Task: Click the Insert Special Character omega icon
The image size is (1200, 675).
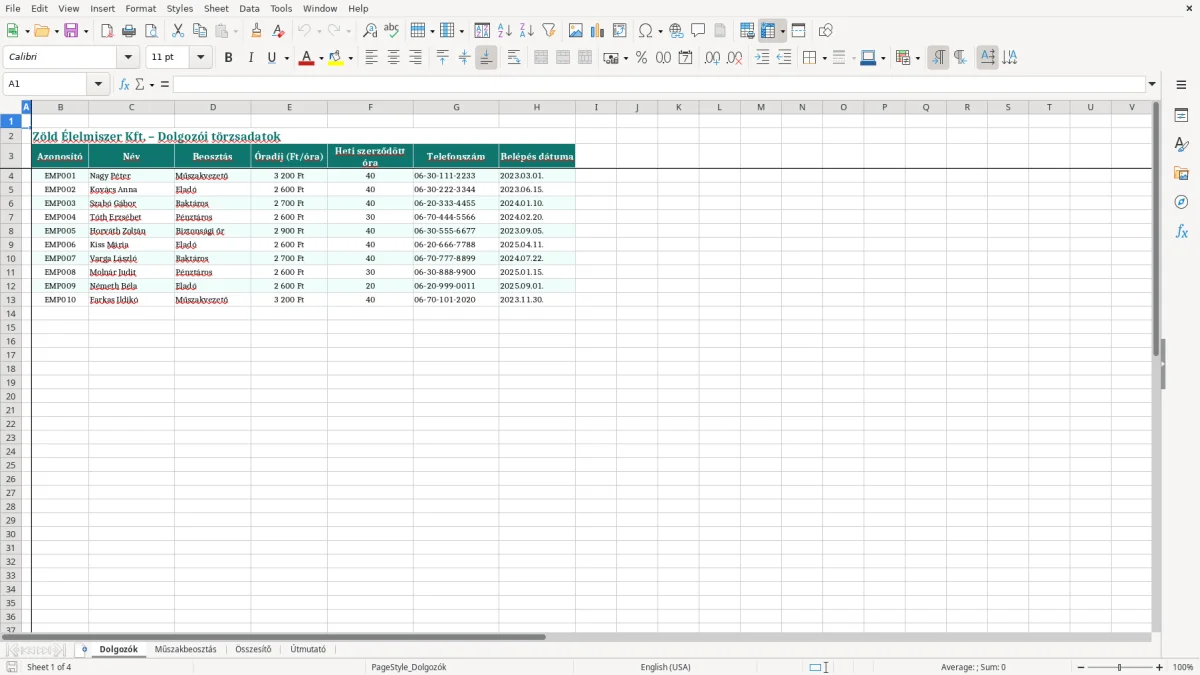Action: coord(646,31)
